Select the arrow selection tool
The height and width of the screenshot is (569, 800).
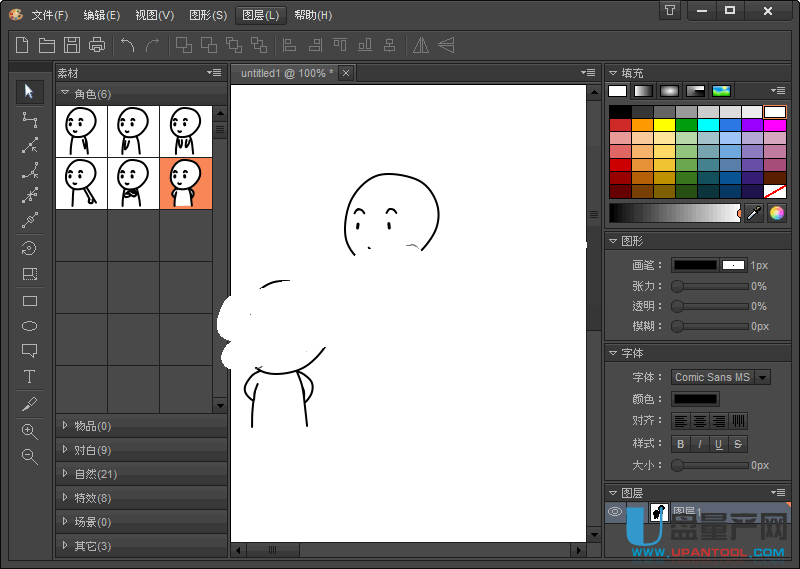tap(29, 92)
